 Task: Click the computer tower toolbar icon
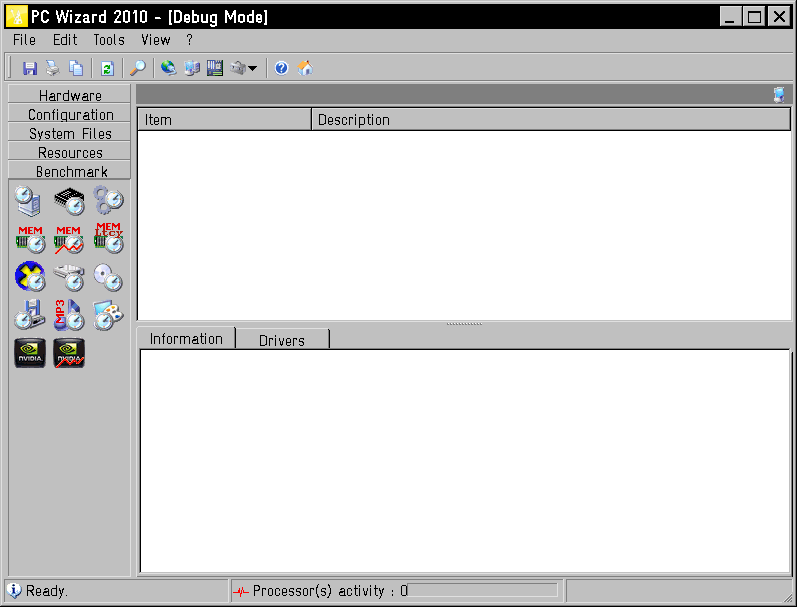pos(192,68)
